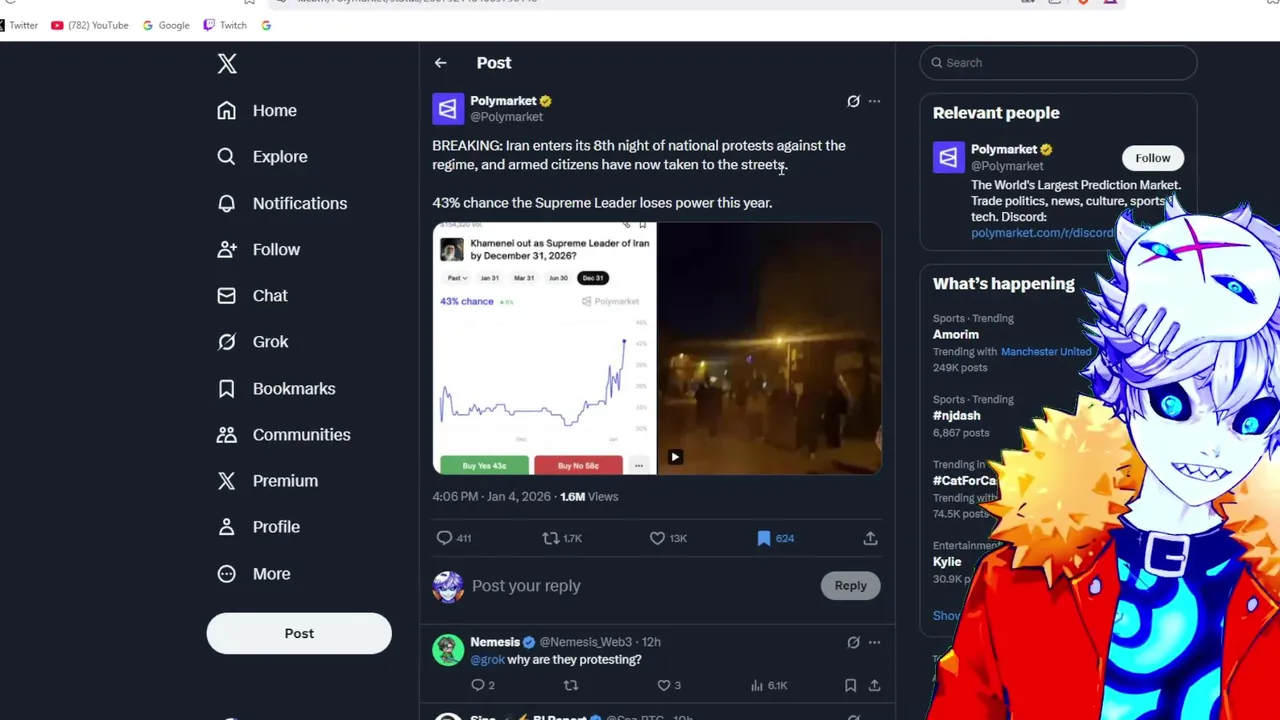Repost the post with 1.7K reposts
Screen dimensions: 1280x720
[561, 538]
